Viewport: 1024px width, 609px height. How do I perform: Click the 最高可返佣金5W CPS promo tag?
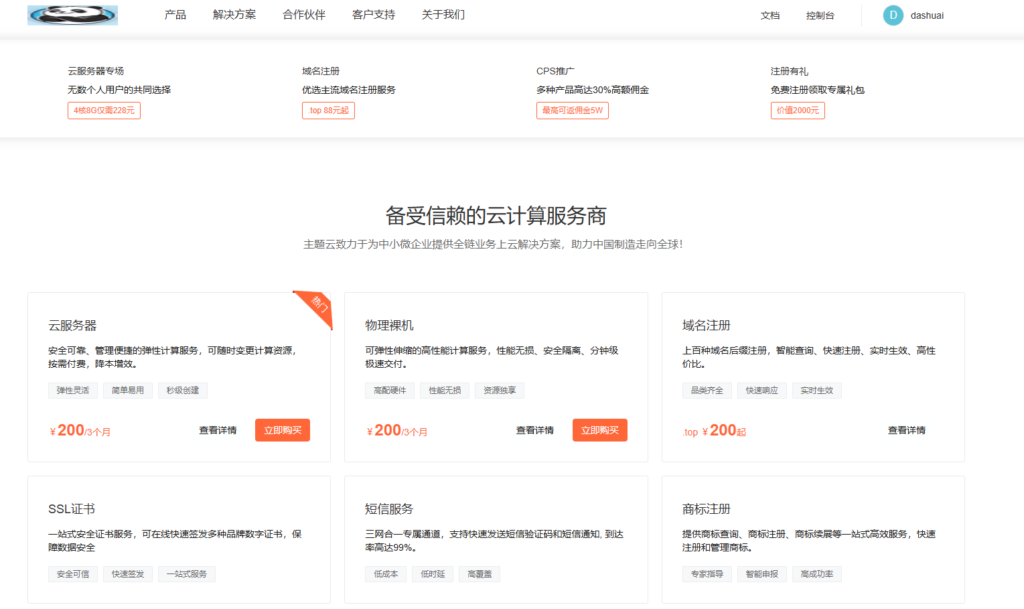coord(569,110)
